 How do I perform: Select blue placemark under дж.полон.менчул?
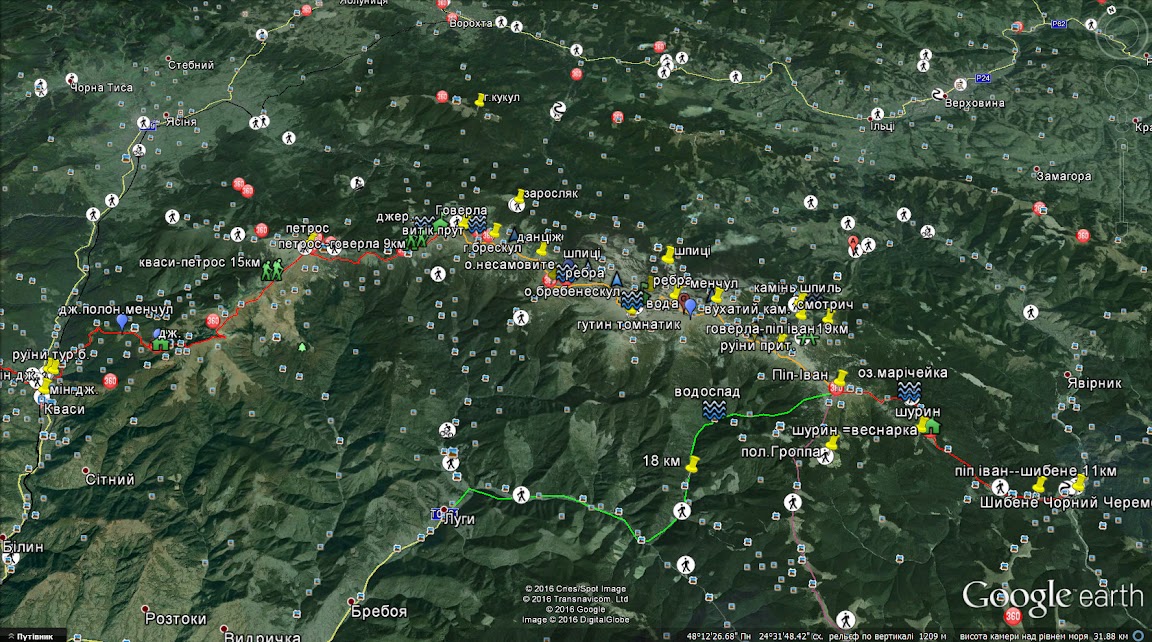tap(122, 322)
